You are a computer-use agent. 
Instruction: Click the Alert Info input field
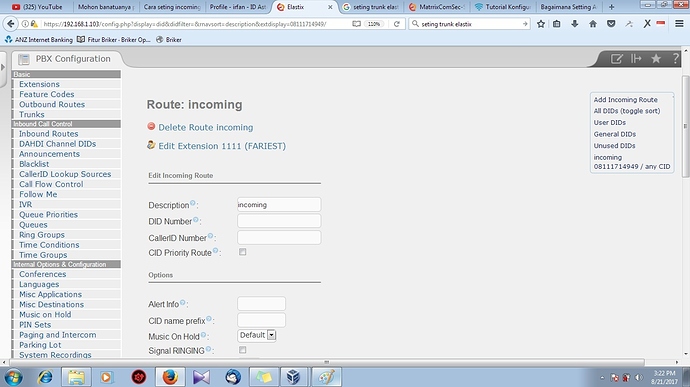261,303
